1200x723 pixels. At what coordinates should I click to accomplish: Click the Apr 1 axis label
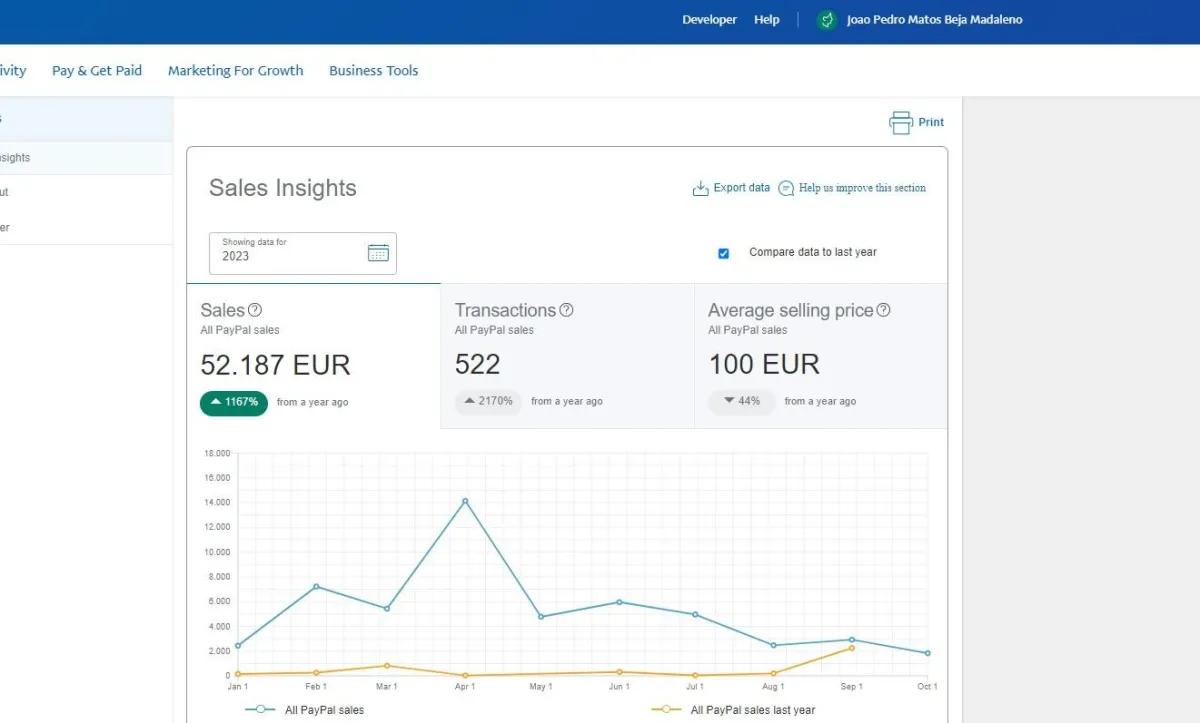[x=465, y=687]
